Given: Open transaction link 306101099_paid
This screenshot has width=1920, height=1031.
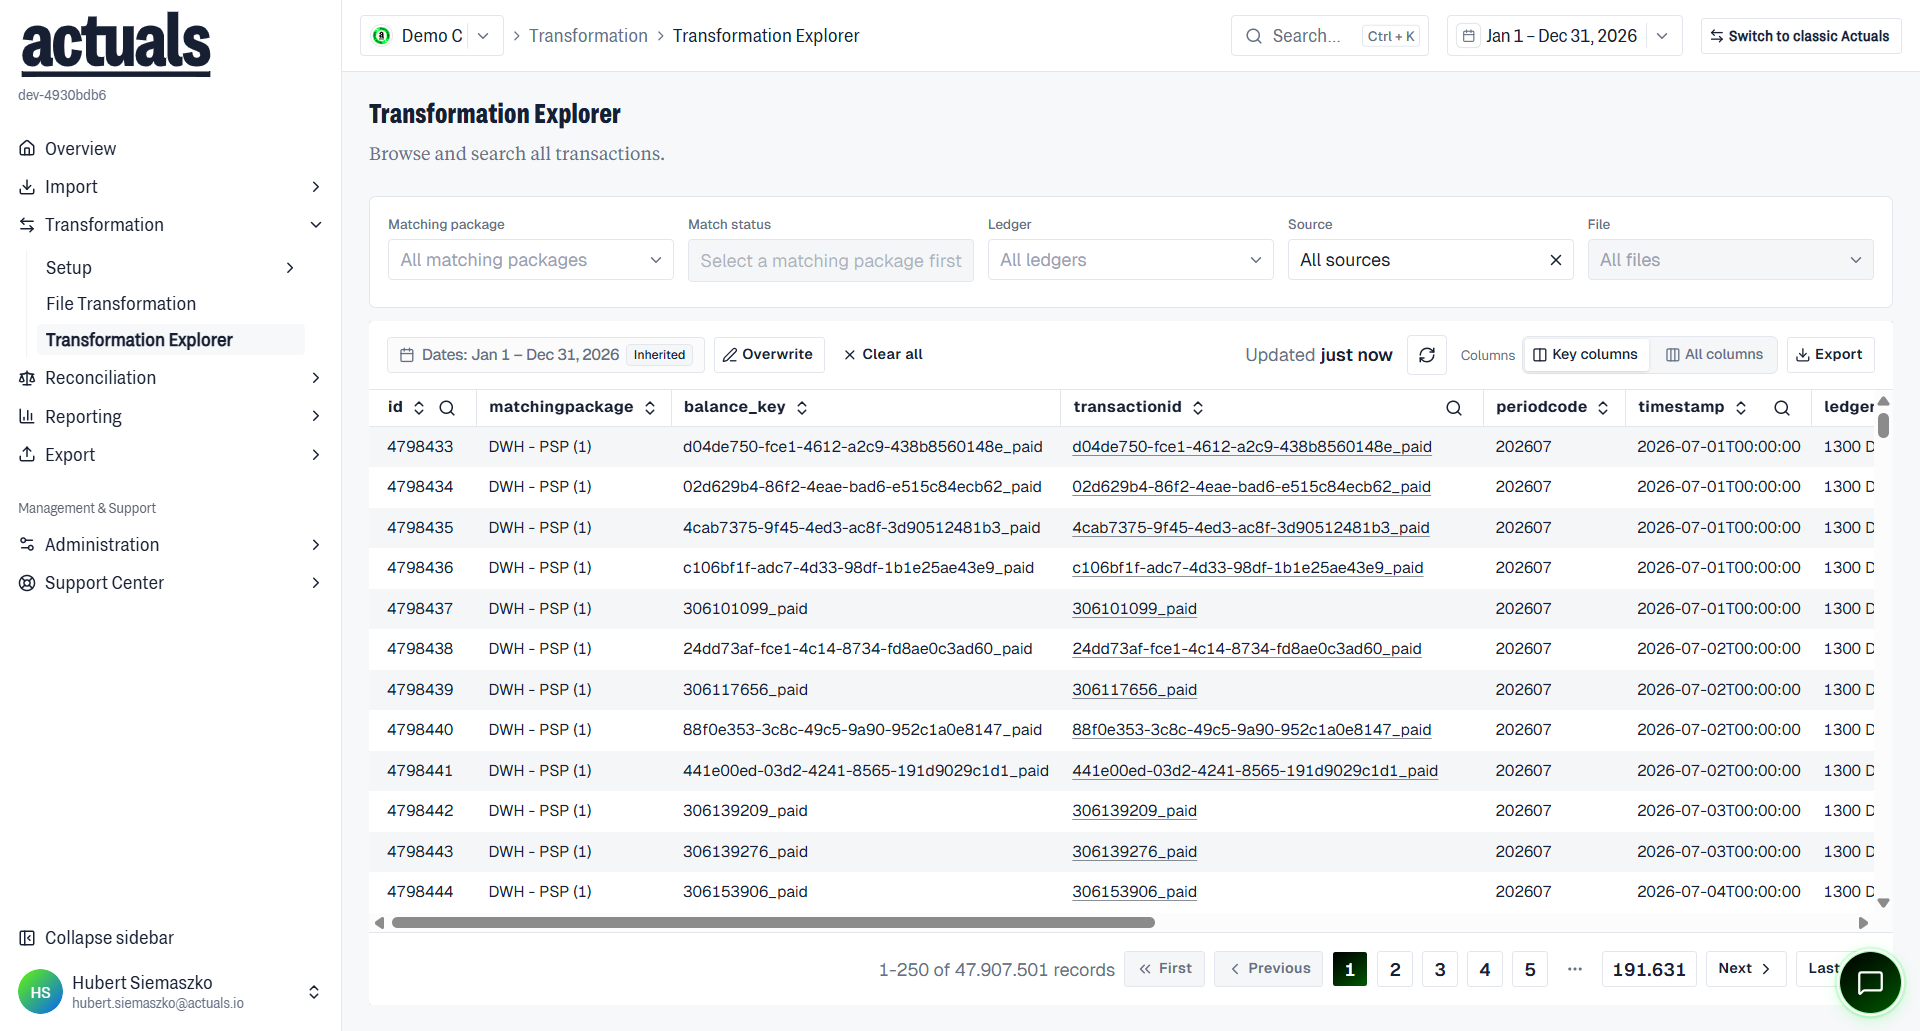Looking at the screenshot, I should [x=1134, y=609].
